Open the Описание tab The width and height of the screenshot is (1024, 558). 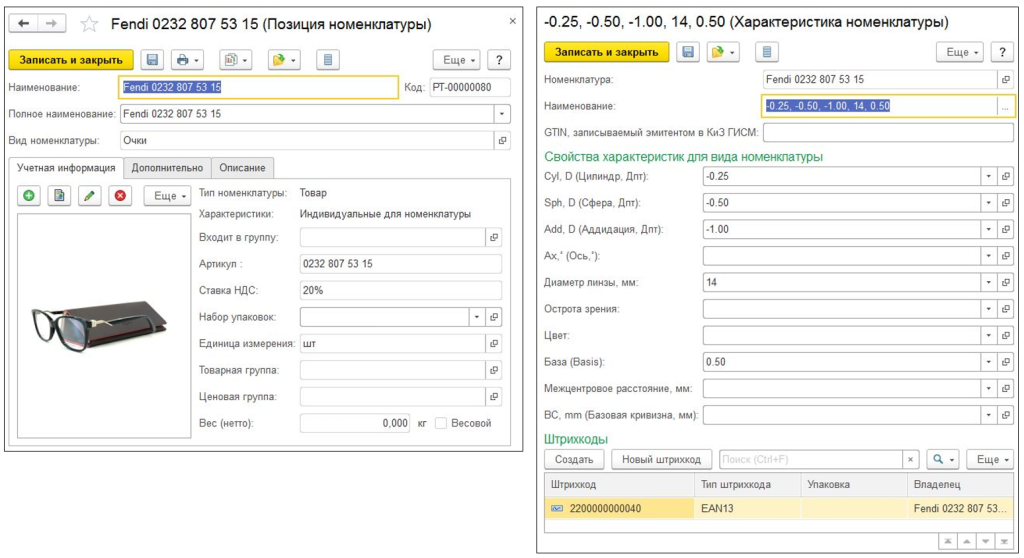(242, 168)
